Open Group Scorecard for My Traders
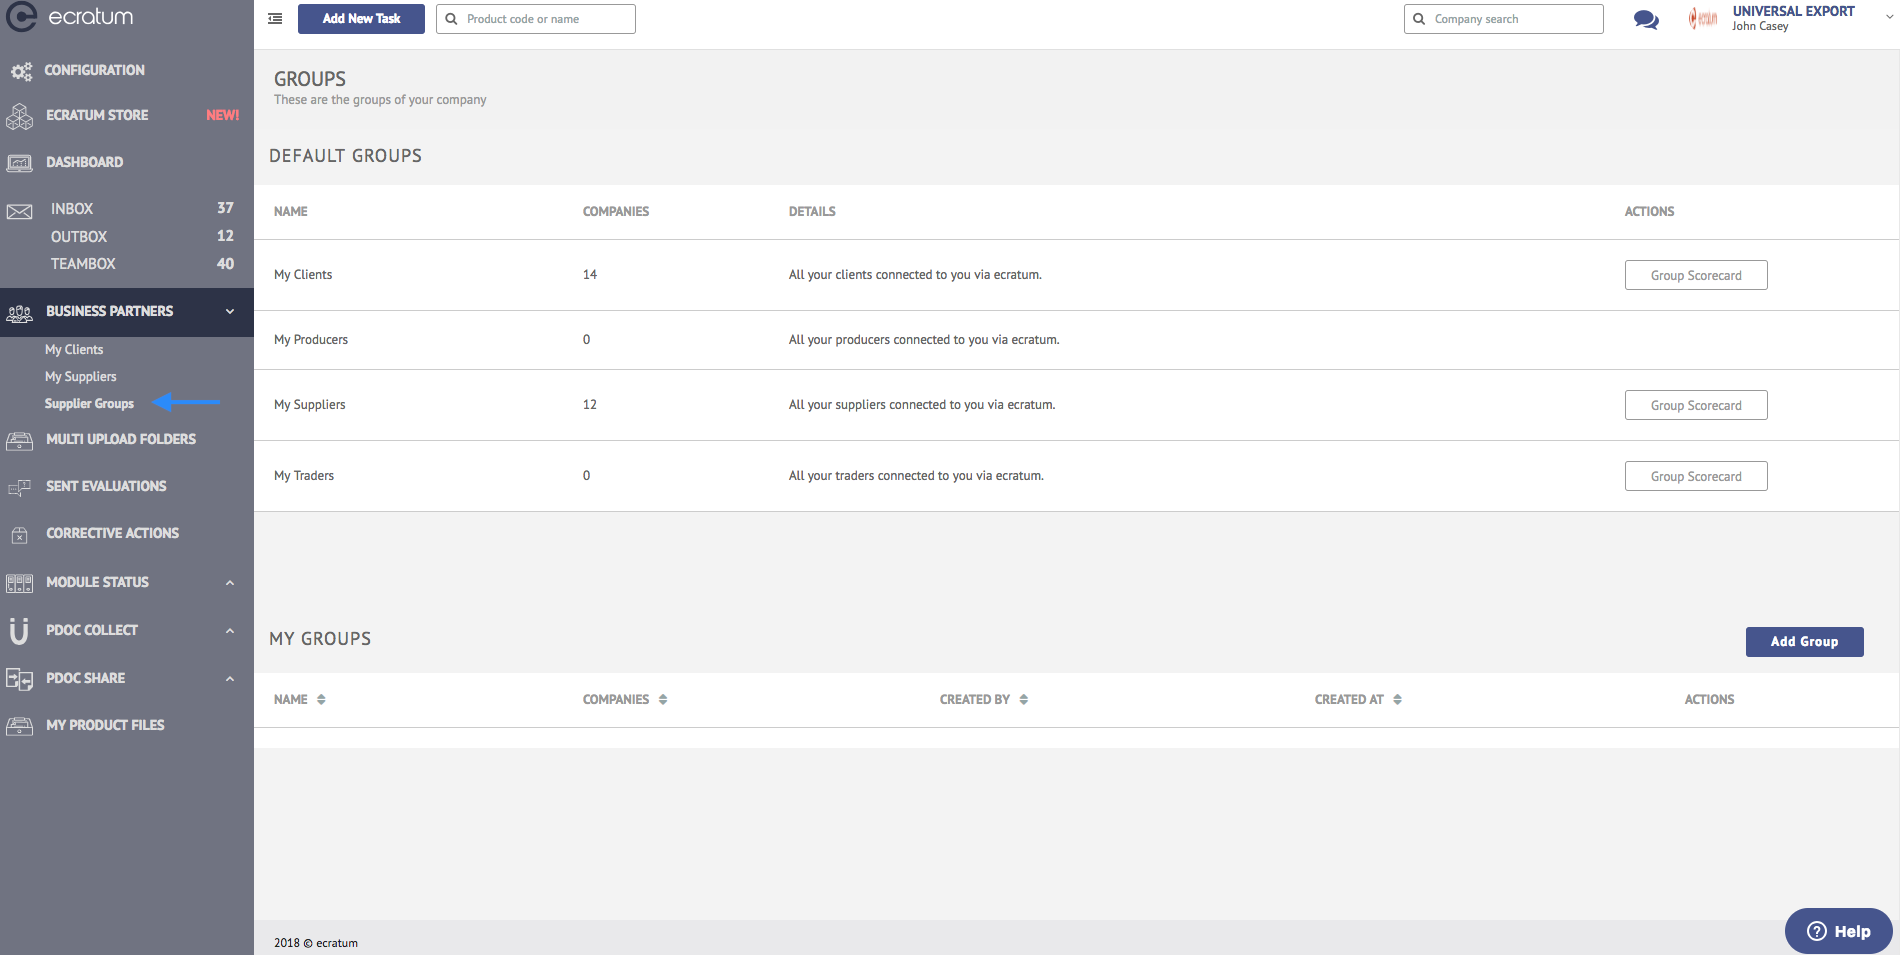The height and width of the screenshot is (955, 1900). click(1696, 476)
